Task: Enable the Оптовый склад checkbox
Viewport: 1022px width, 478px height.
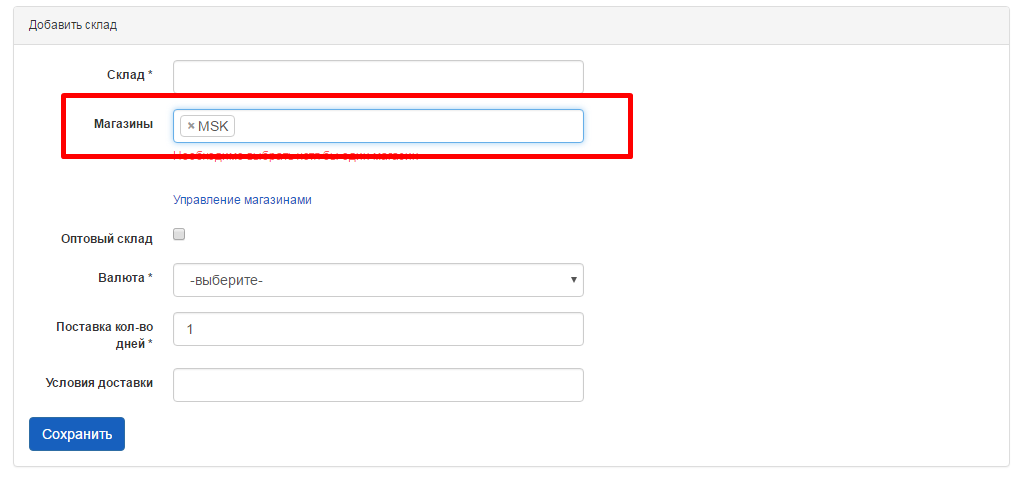Action: coord(179,235)
